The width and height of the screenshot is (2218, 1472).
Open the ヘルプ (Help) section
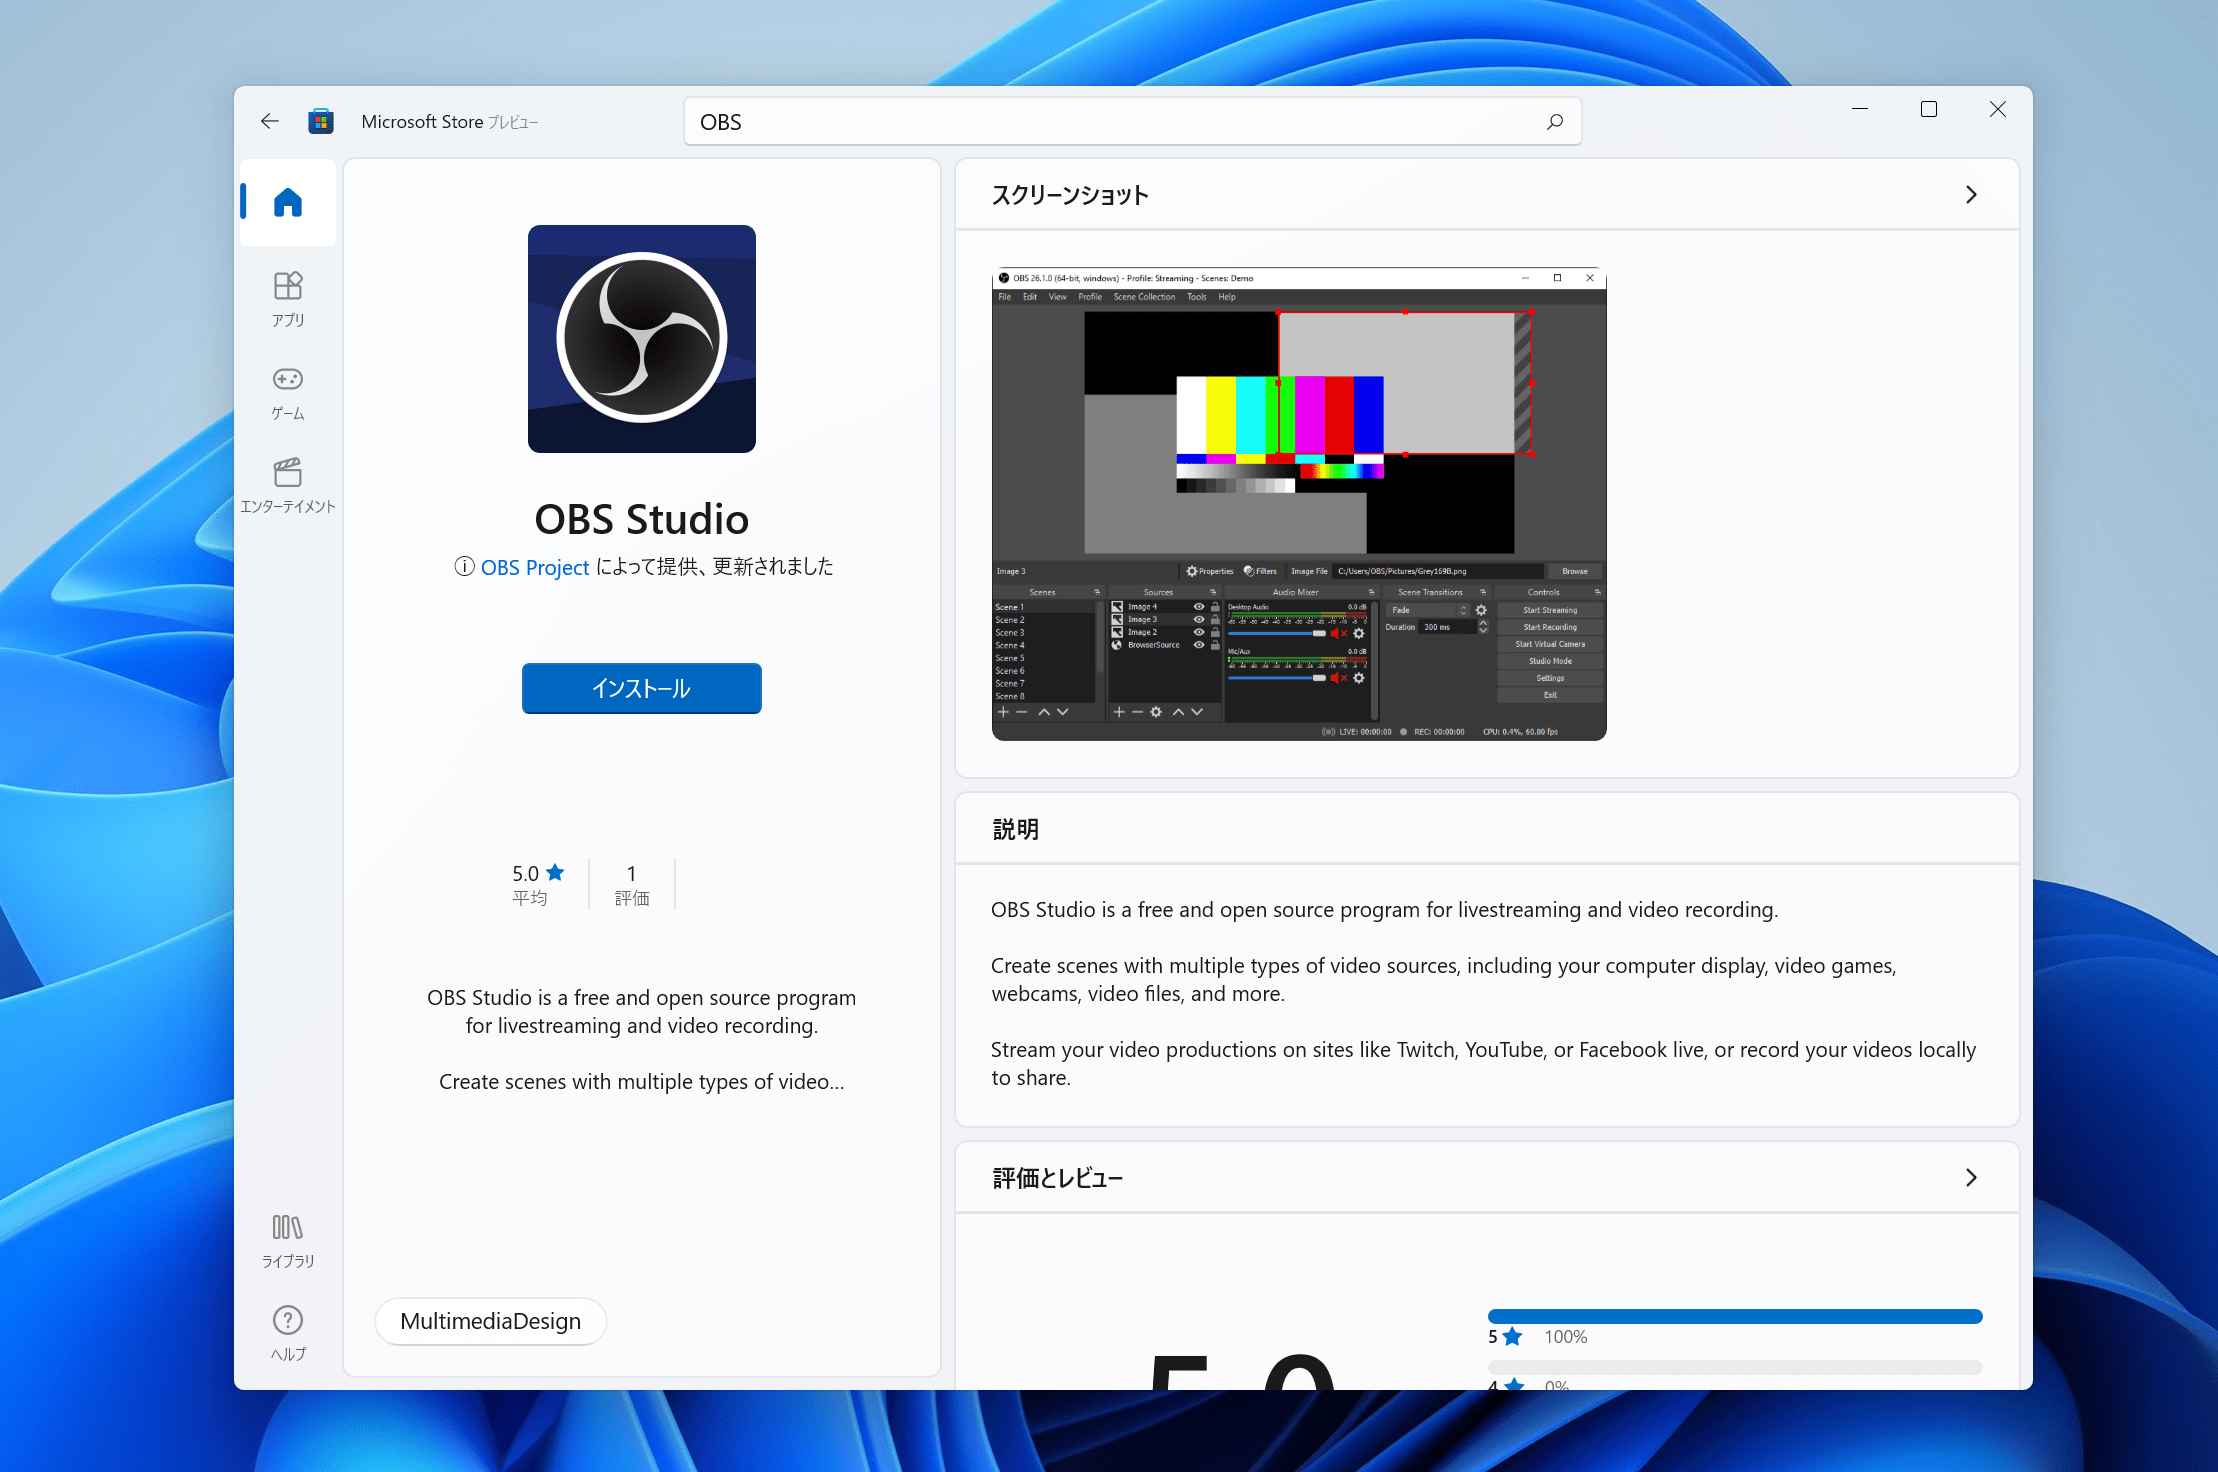pyautogui.click(x=288, y=1333)
